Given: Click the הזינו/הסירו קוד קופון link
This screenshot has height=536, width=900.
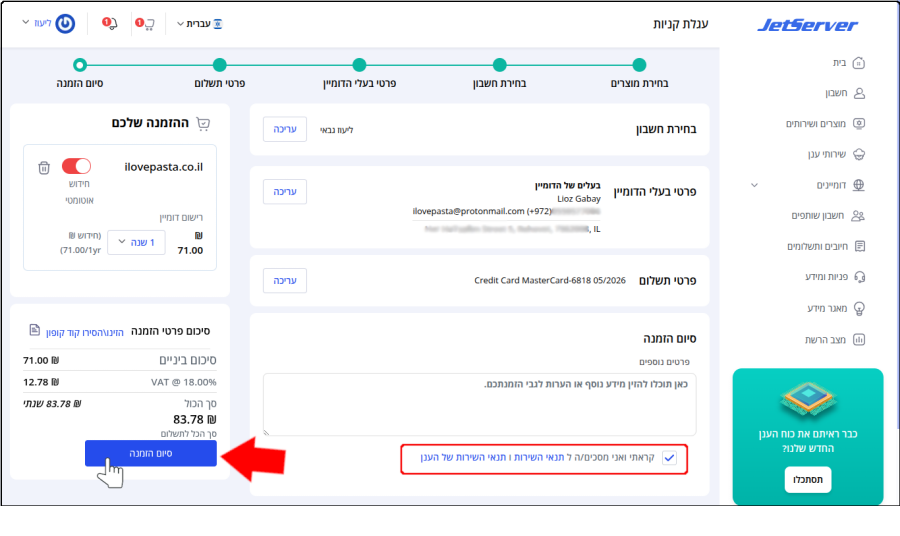Looking at the screenshot, I should (x=85, y=332).
